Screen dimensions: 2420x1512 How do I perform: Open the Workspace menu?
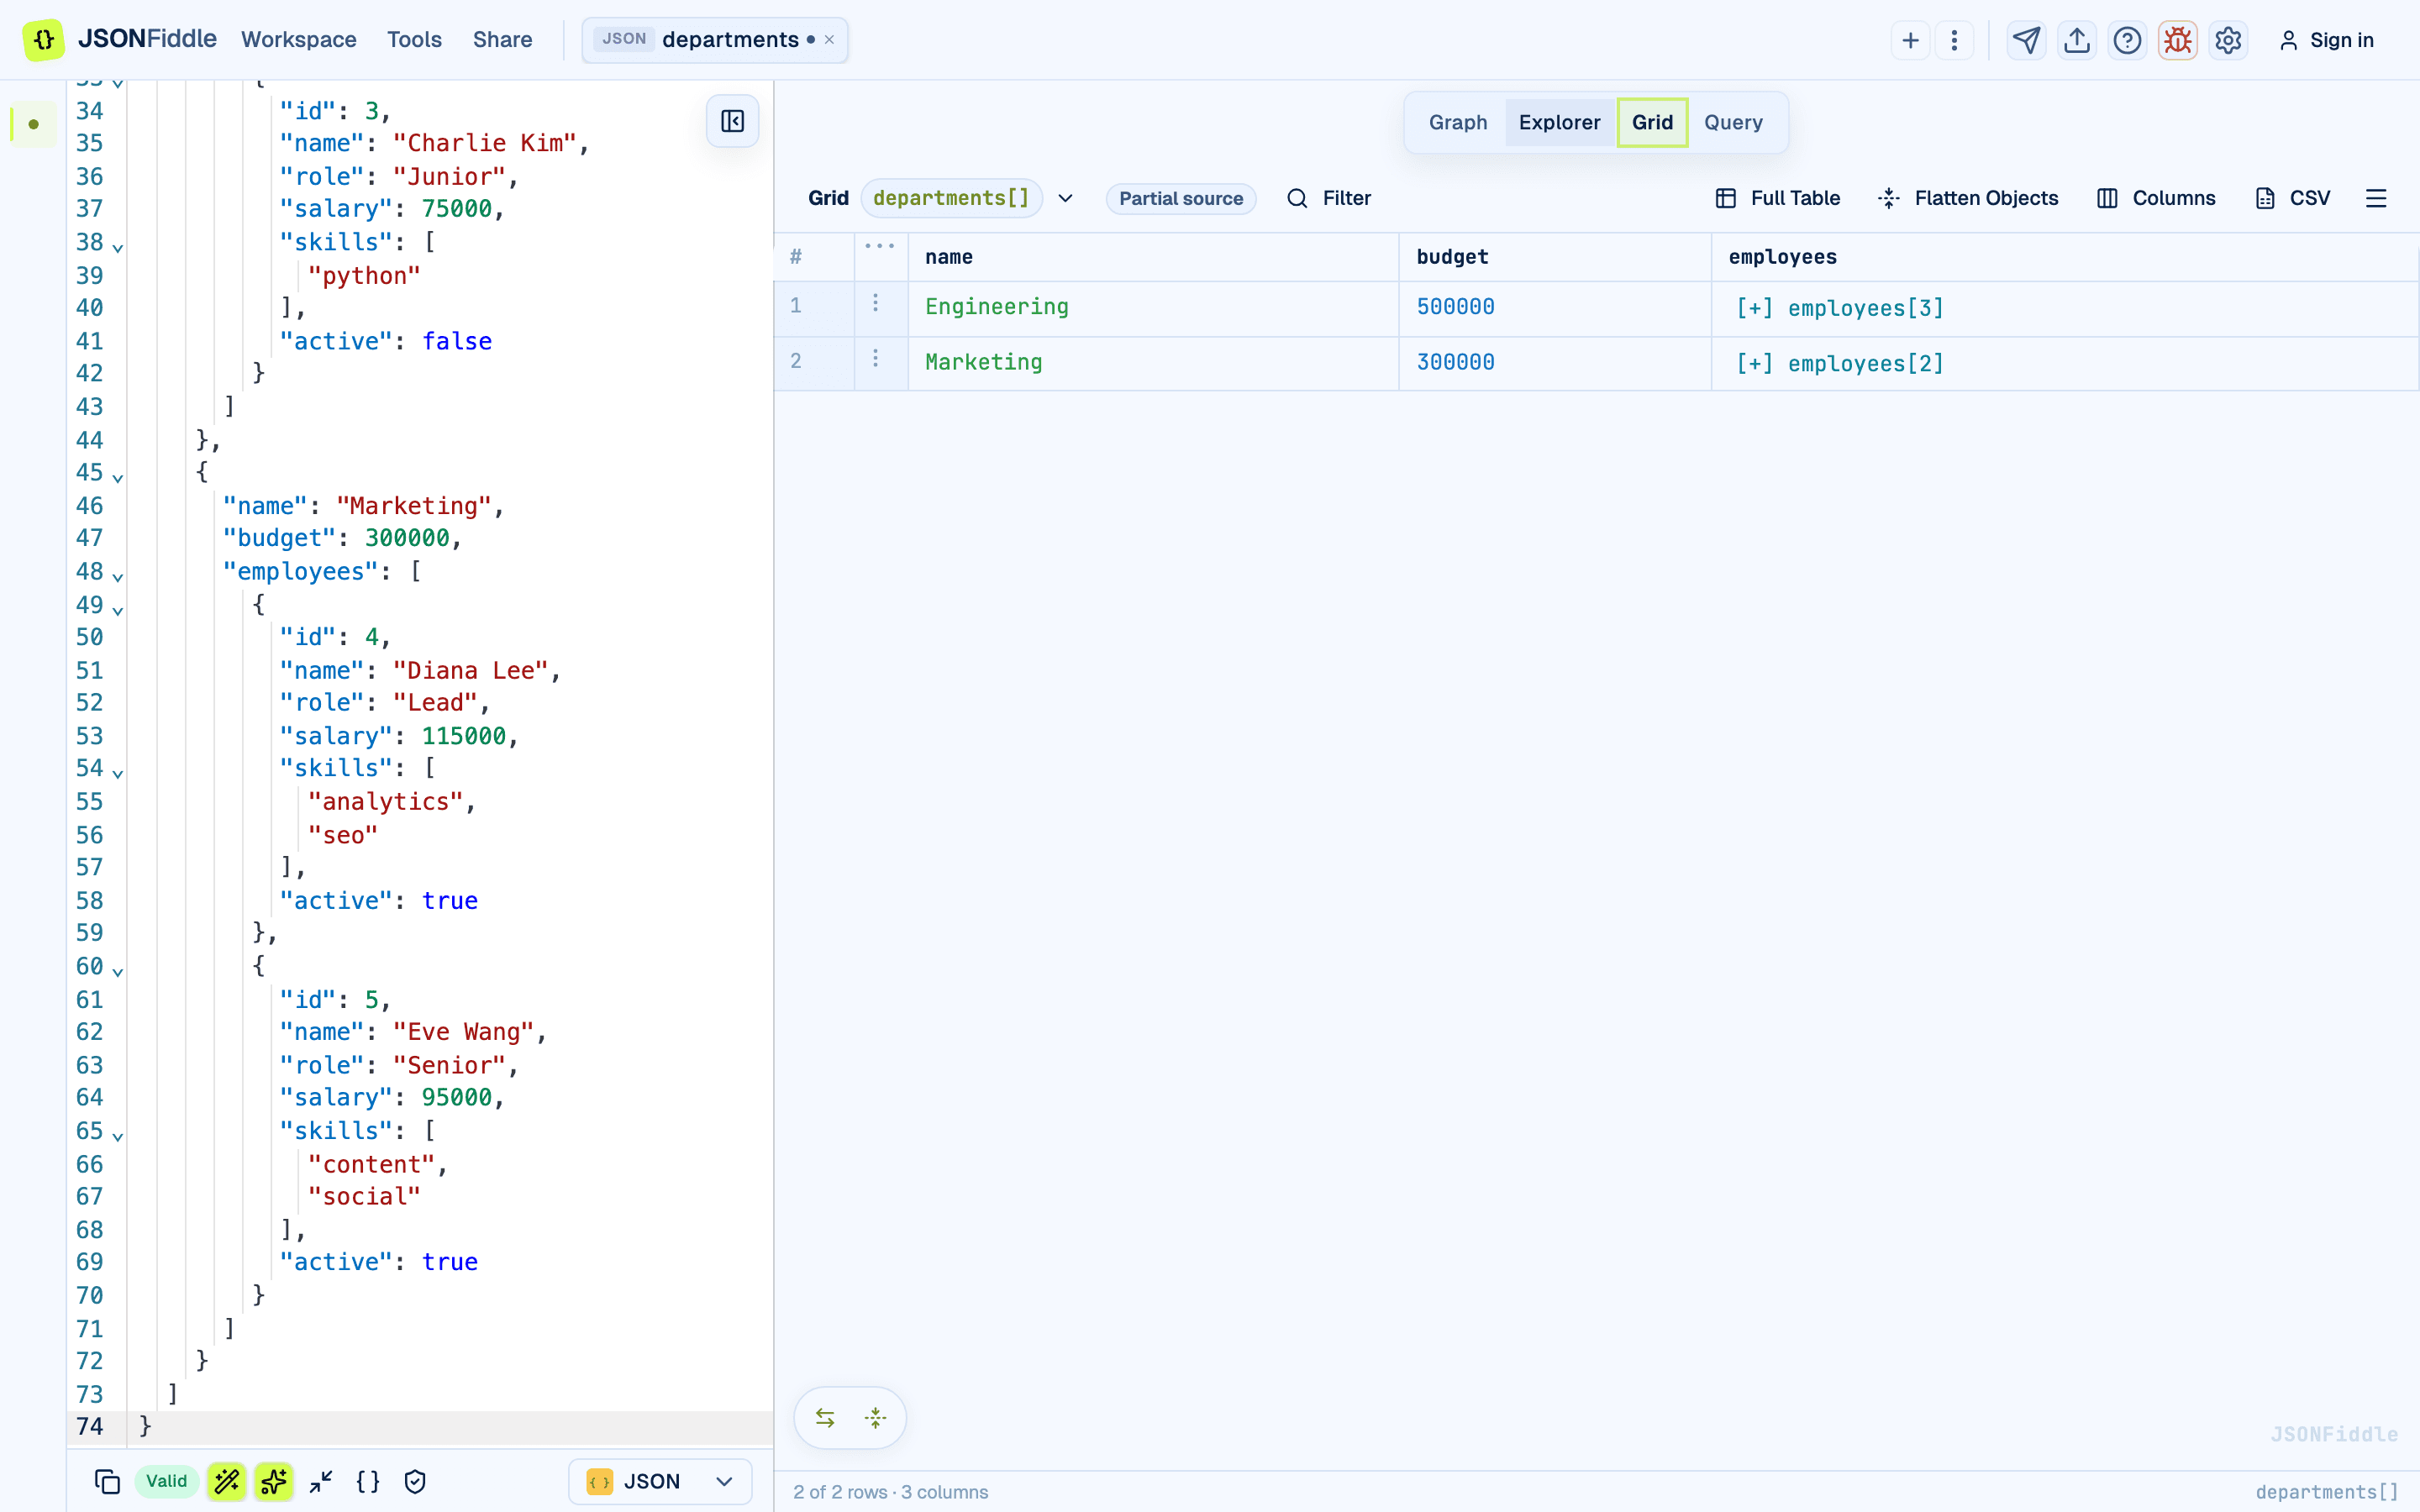pyautogui.click(x=298, y=40)
